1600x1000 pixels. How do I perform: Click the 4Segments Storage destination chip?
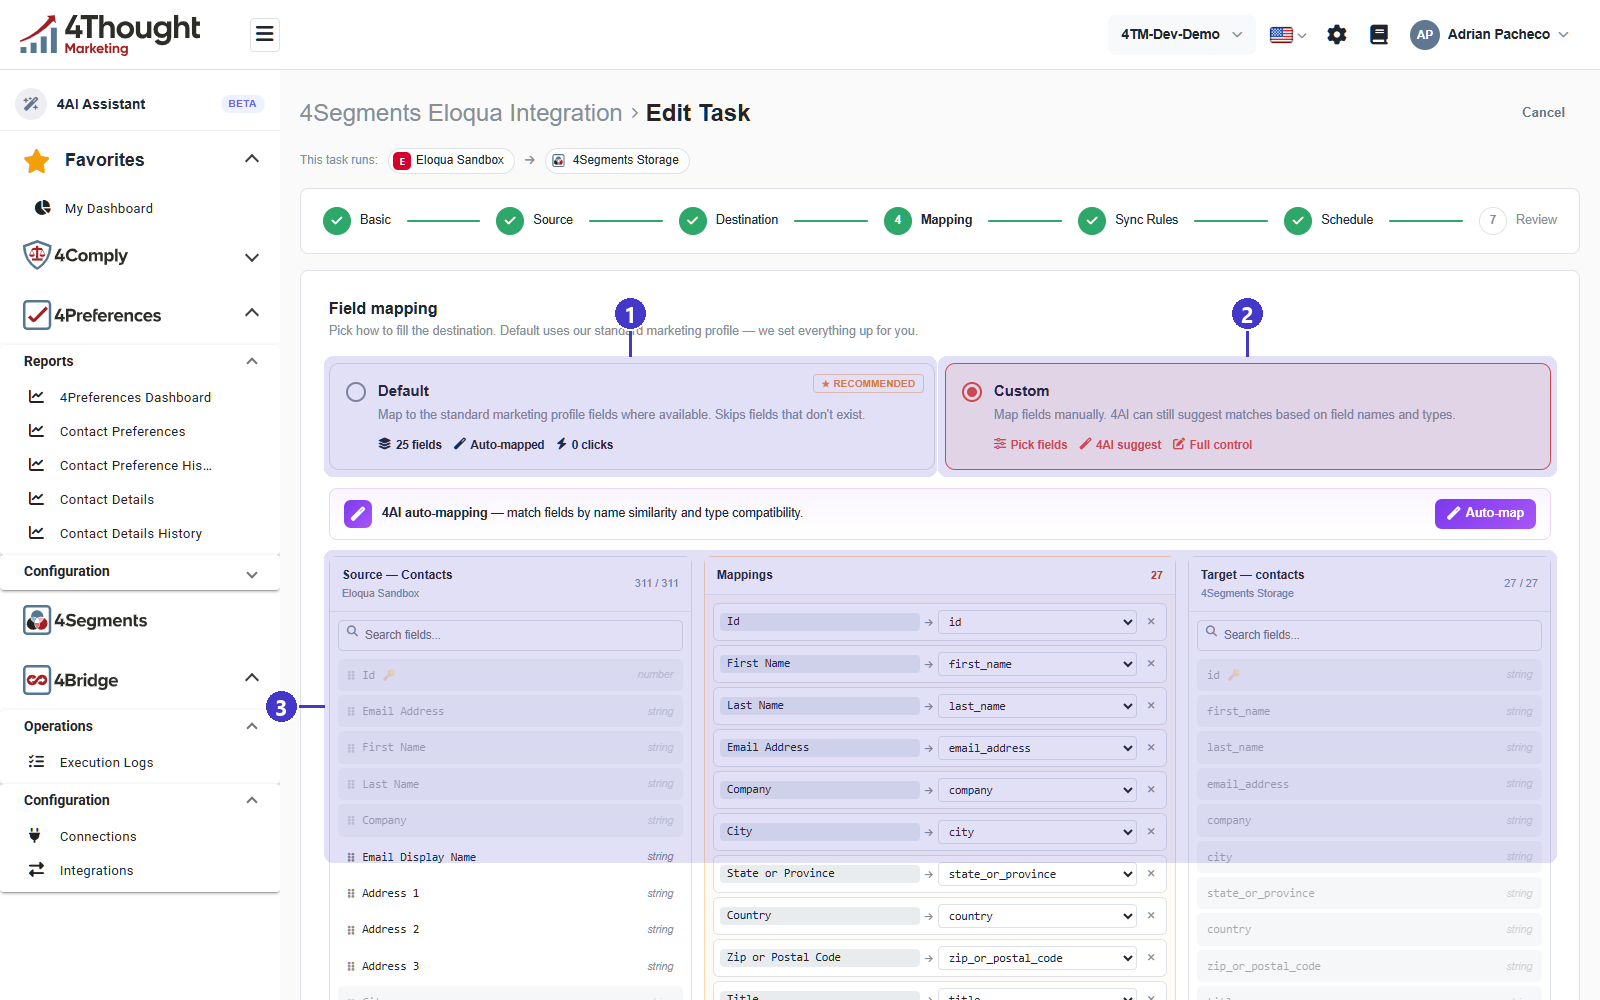(x=617, y=160)
